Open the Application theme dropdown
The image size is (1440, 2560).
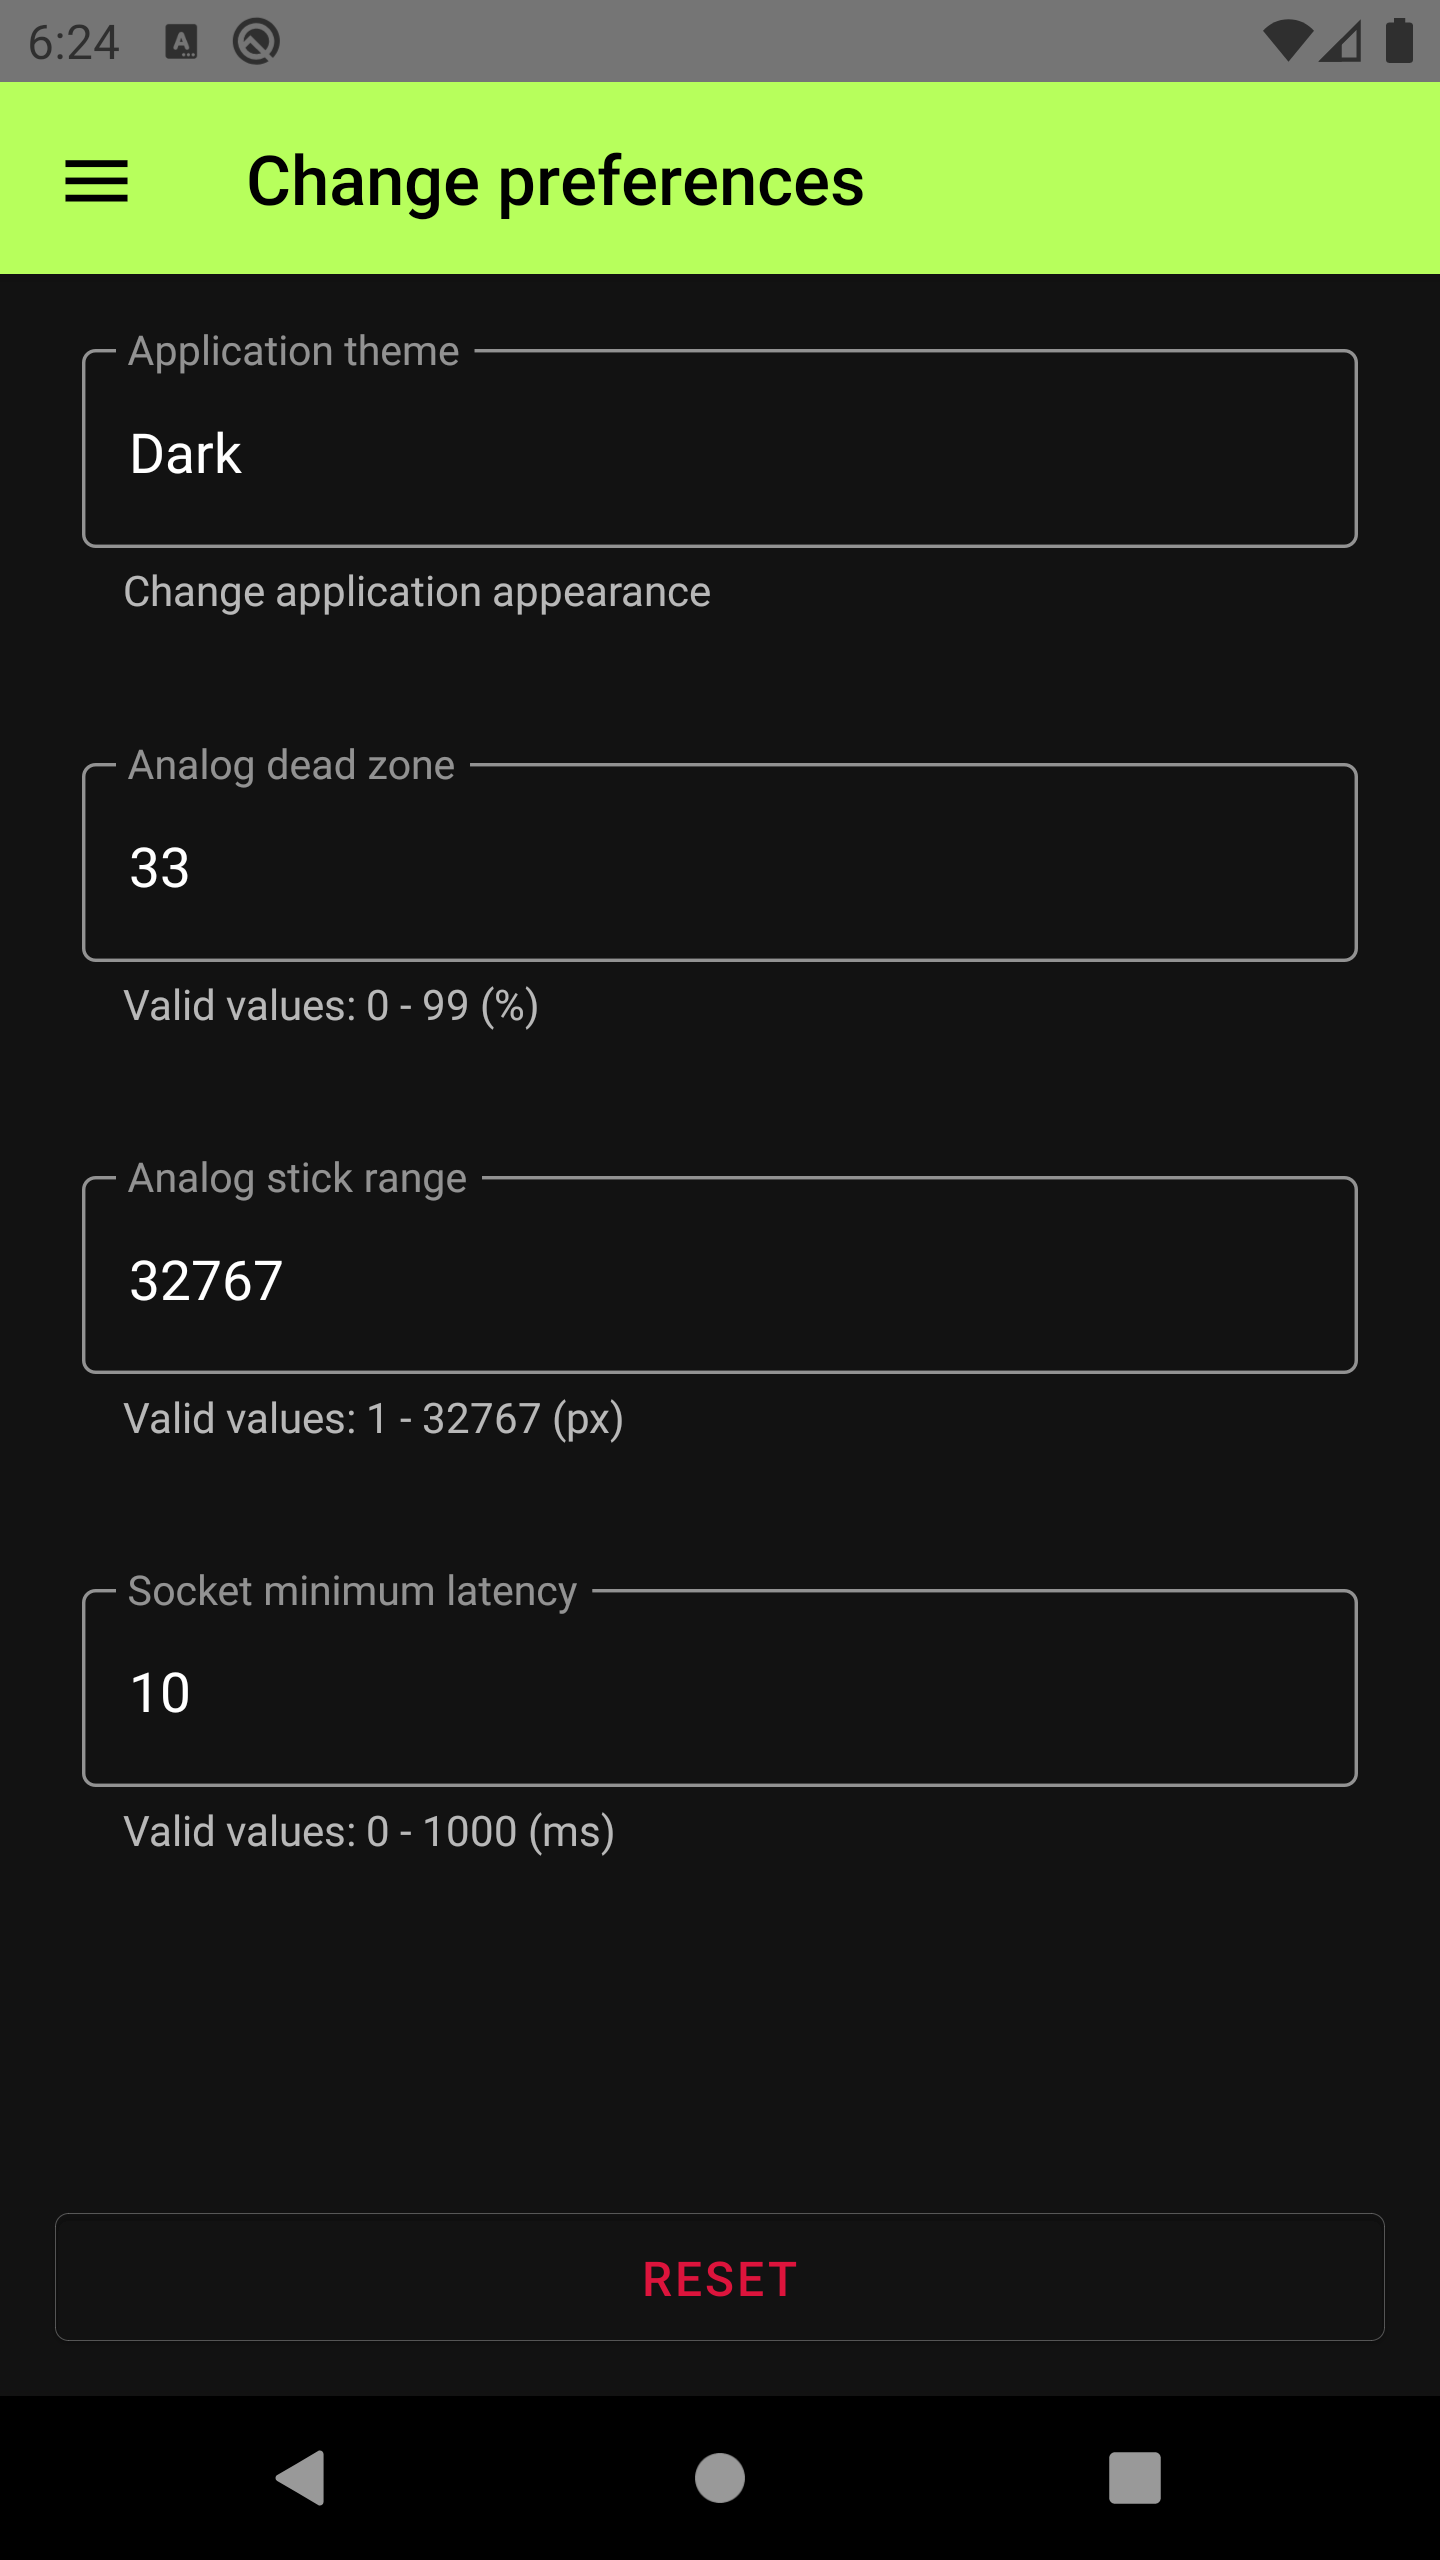point(720,449)
